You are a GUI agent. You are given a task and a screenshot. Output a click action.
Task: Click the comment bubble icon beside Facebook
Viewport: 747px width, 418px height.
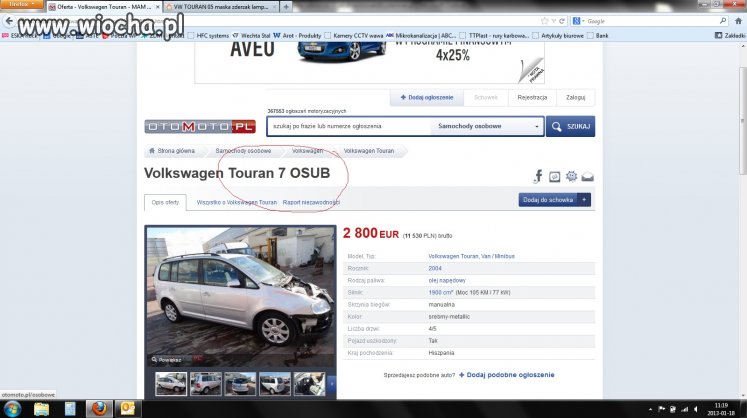pyautogui.click(x=555, y=177)
